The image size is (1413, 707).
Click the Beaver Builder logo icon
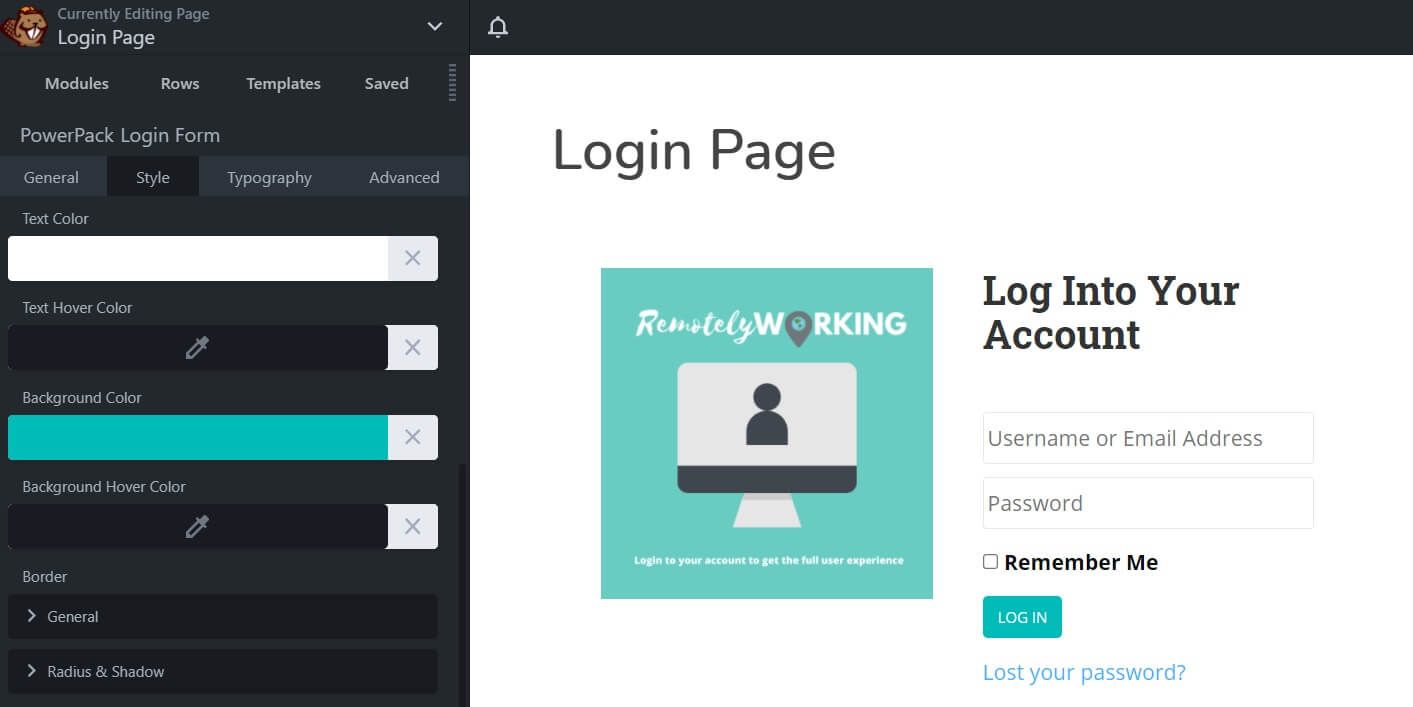[25, 26]
